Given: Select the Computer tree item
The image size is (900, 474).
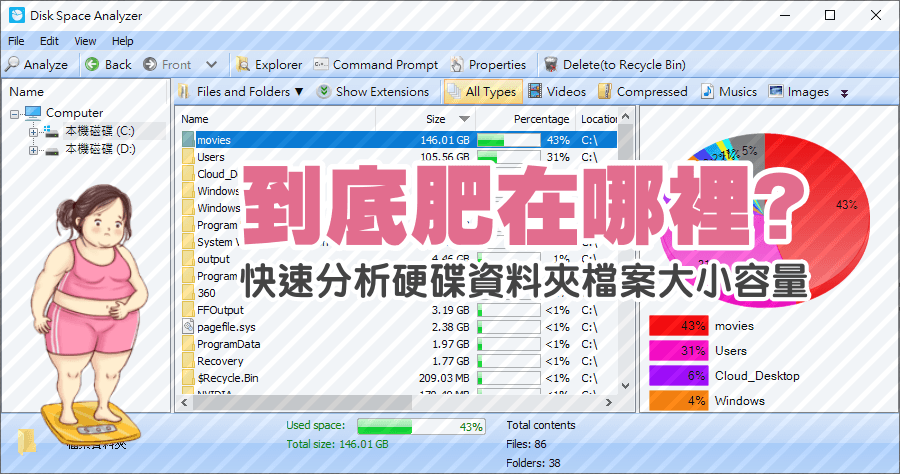Looking at the screenshot, I should tap(75, 113).
